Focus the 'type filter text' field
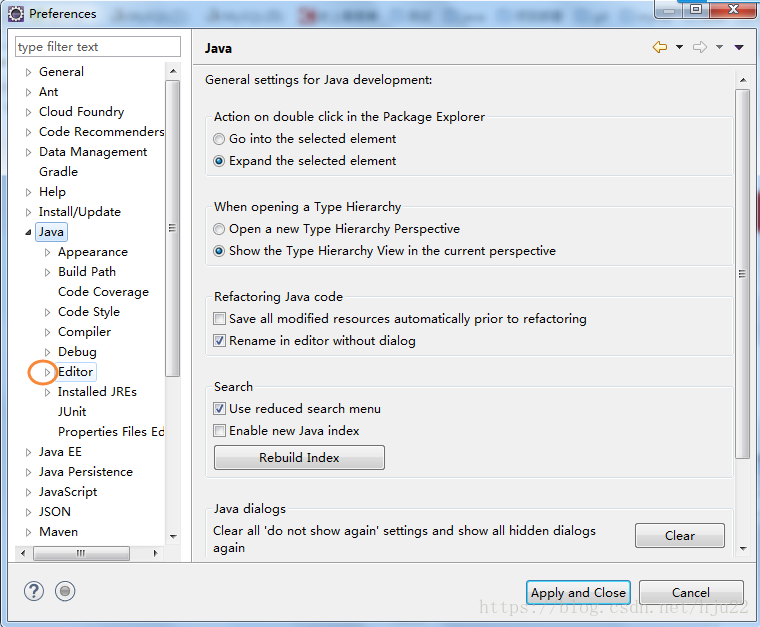 [98, 47]
